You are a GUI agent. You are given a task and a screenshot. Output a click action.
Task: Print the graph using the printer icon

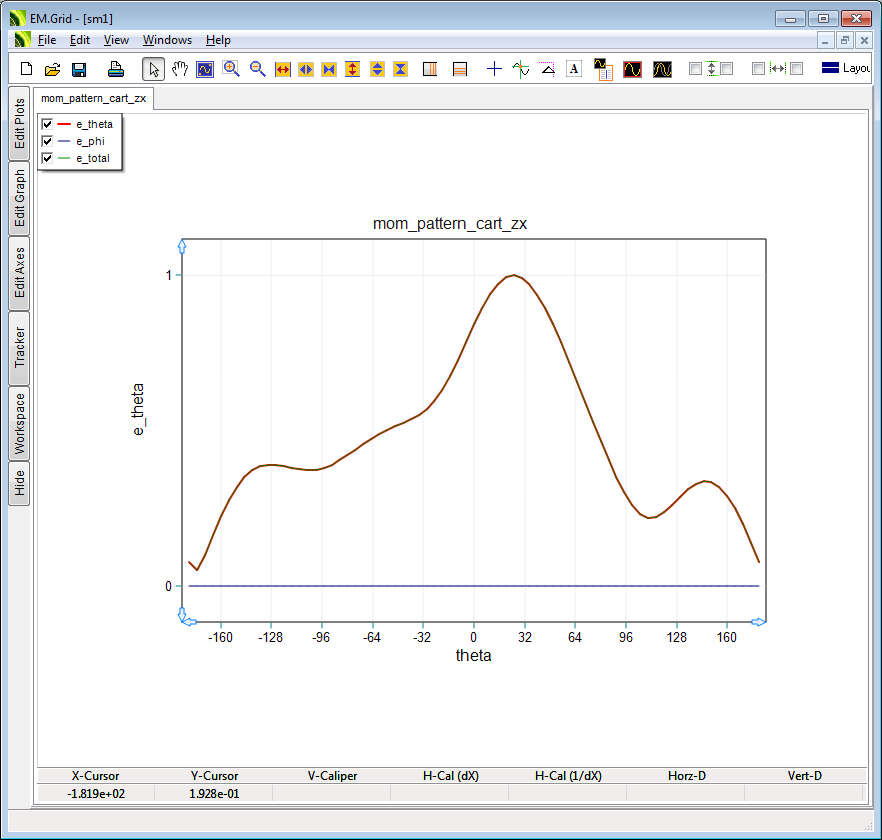[116, 69]
